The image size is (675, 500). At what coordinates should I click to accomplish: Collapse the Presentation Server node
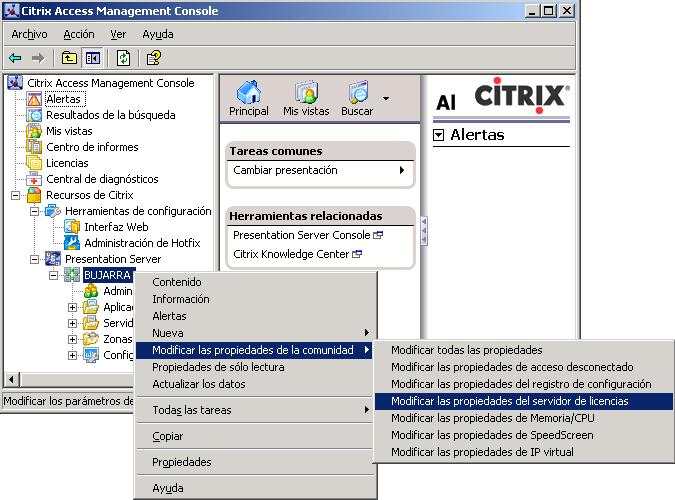point(34,259)
